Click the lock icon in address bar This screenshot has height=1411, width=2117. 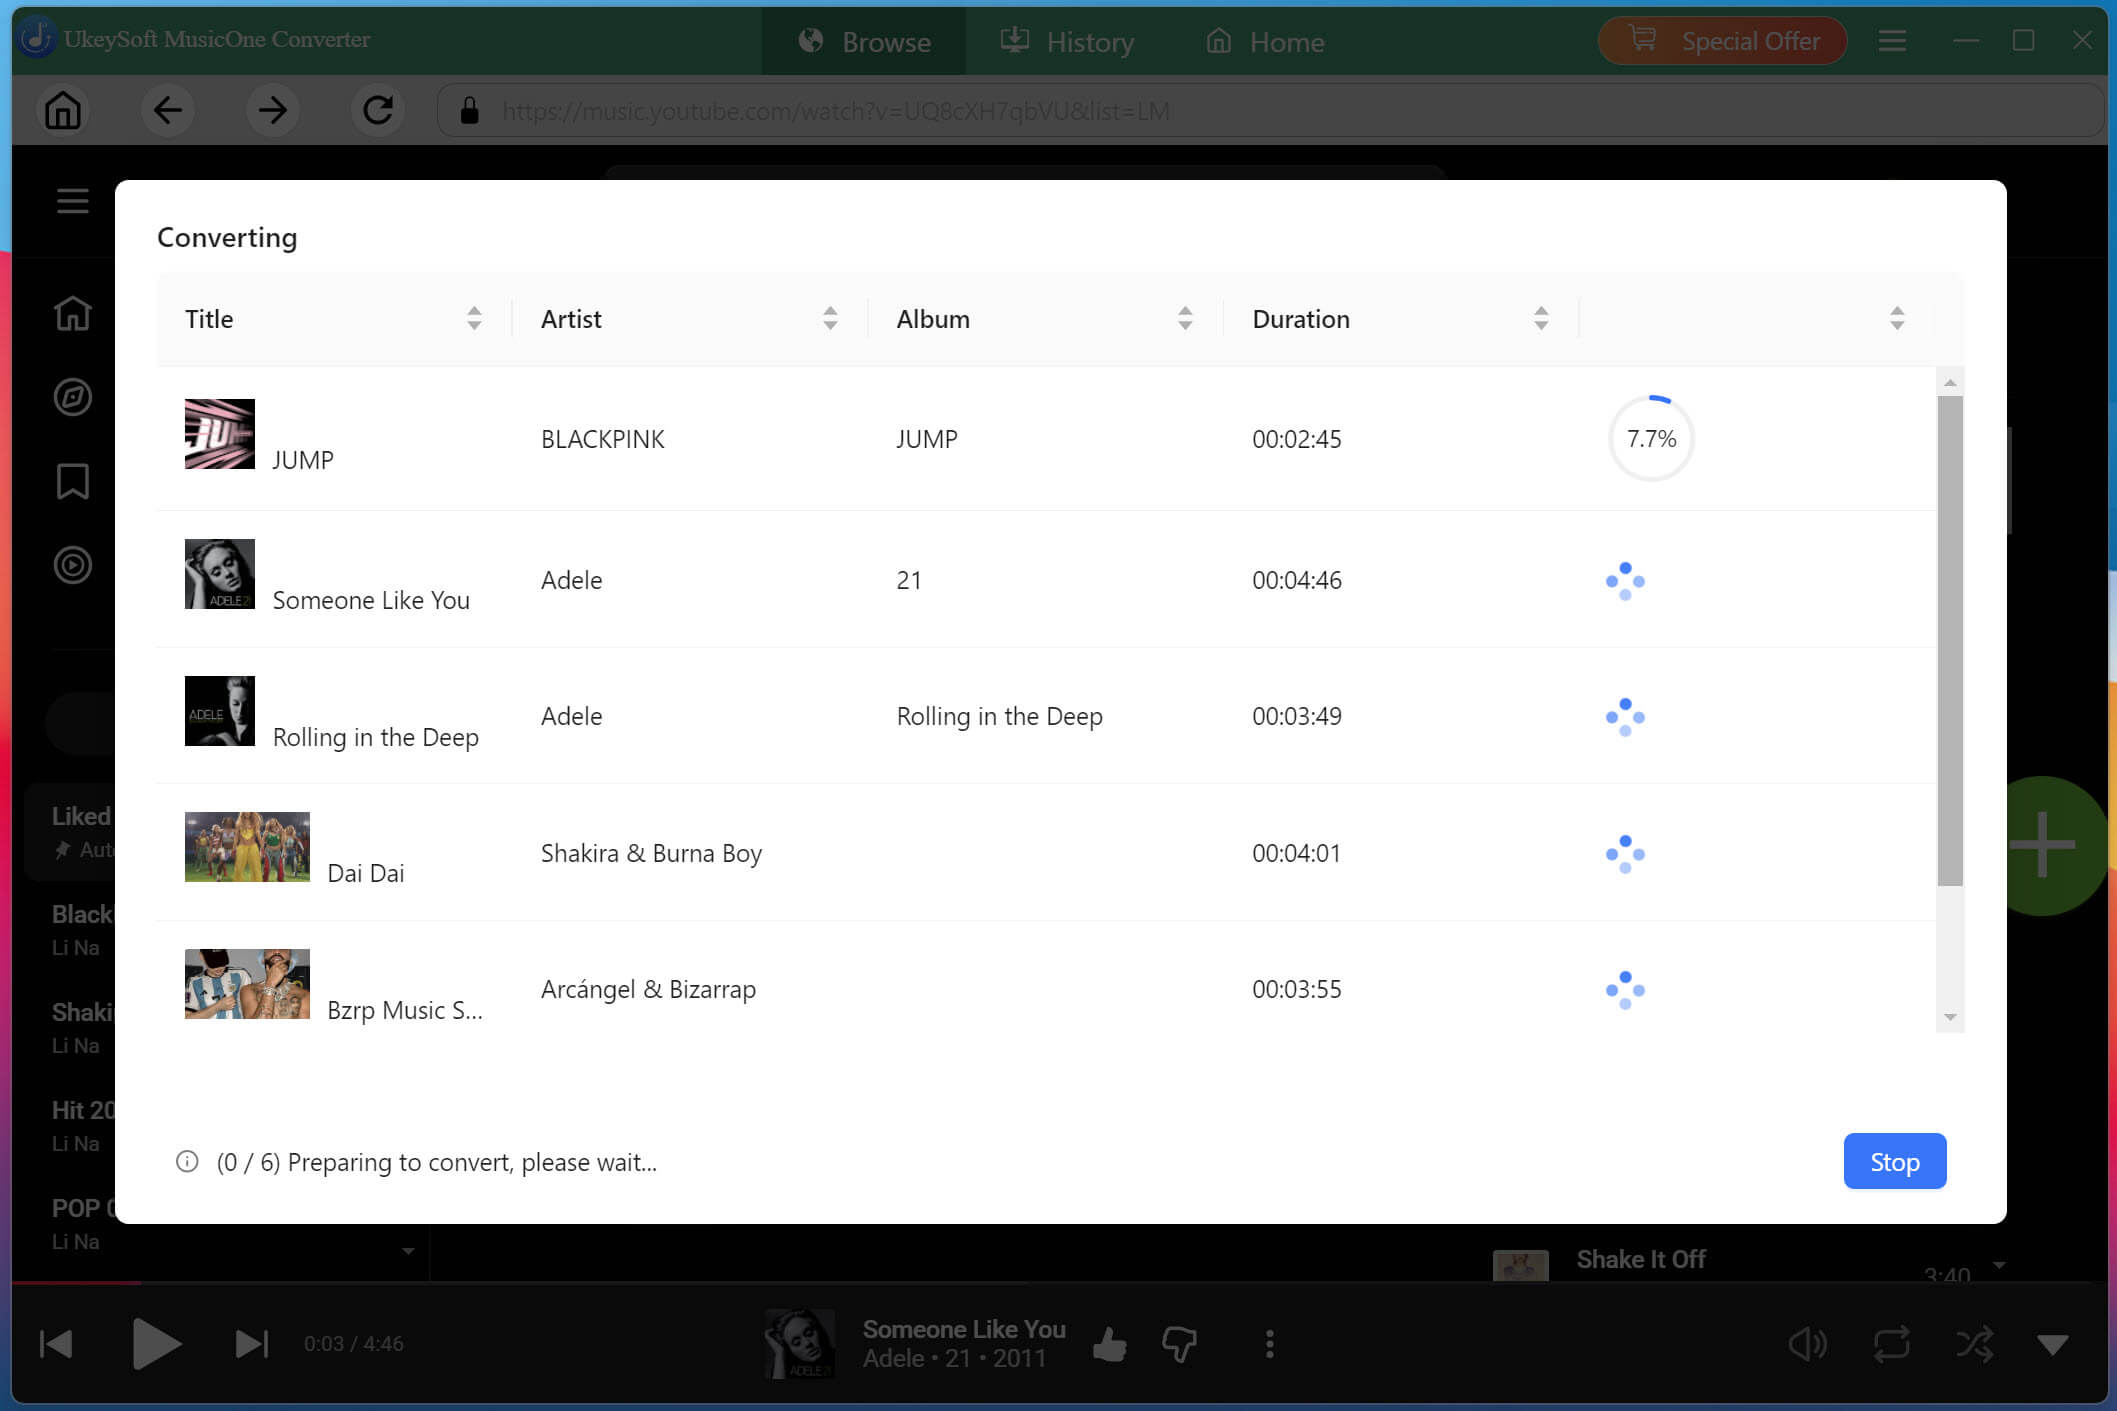[x=469, y=110]
